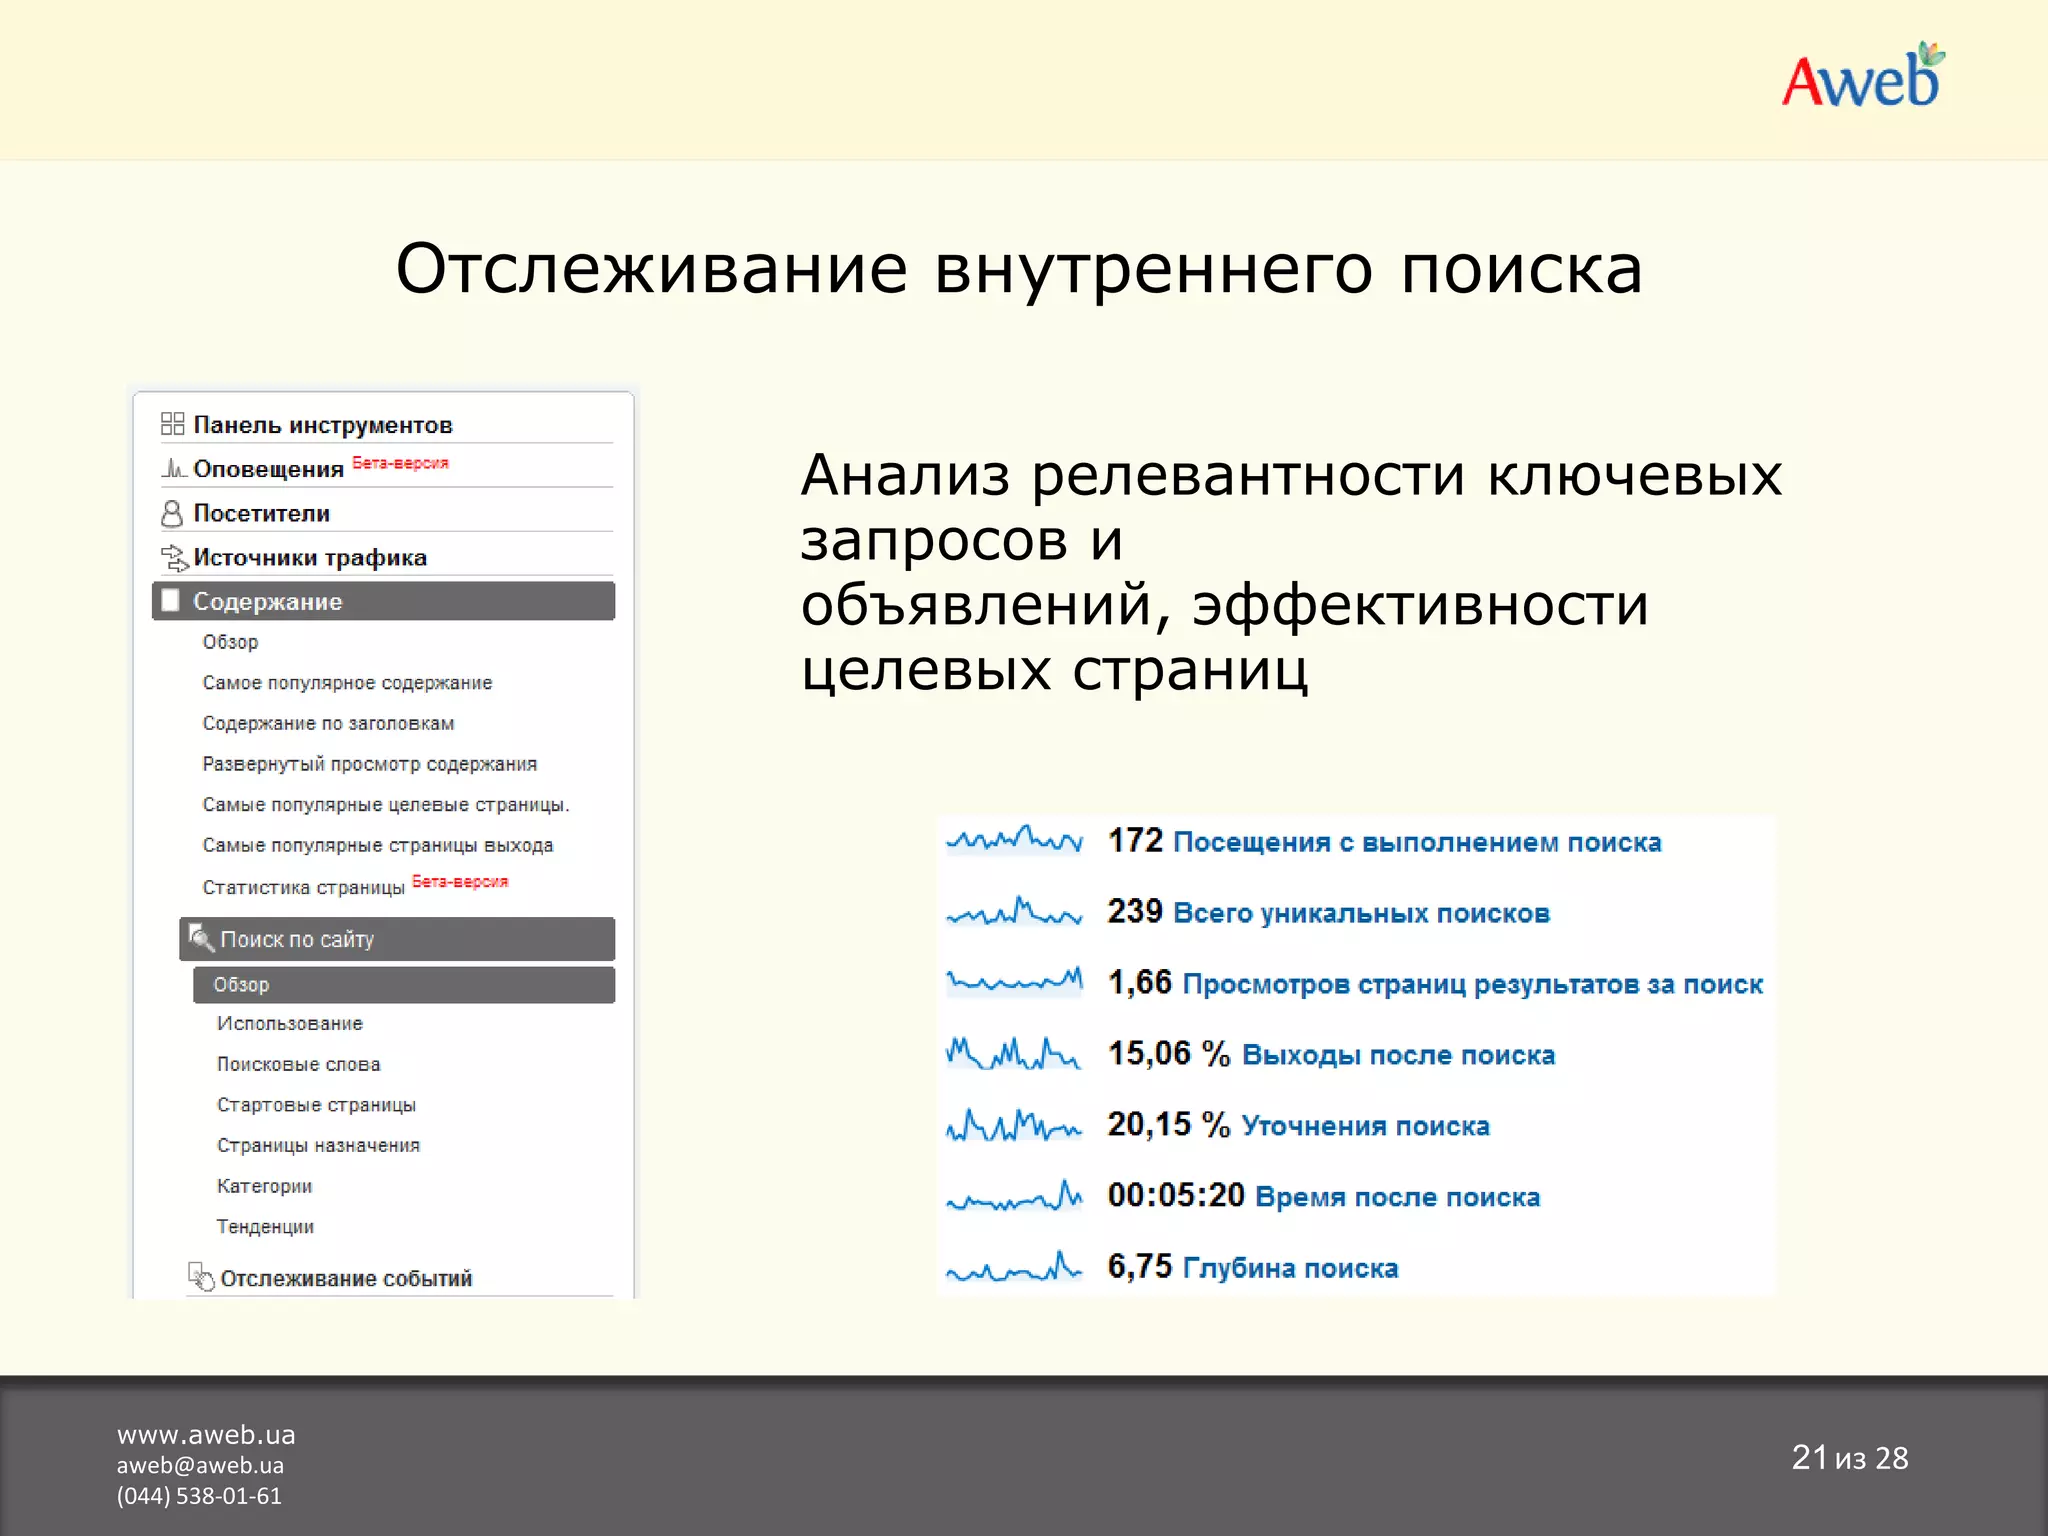Click Выходы после поиска link
The image size is (2048, 1536).
pyautogui.click(x=1398, y=1055)
